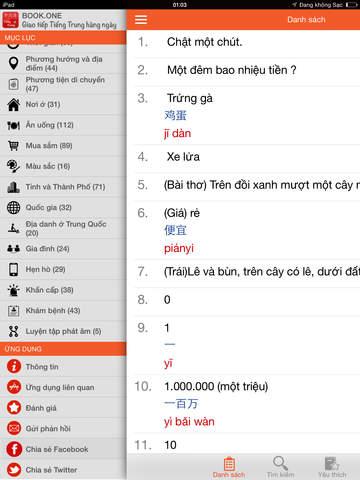Open Đánh giá to rate the app
The width and height of the screenshot is (360, 480).
click(63, 408)
